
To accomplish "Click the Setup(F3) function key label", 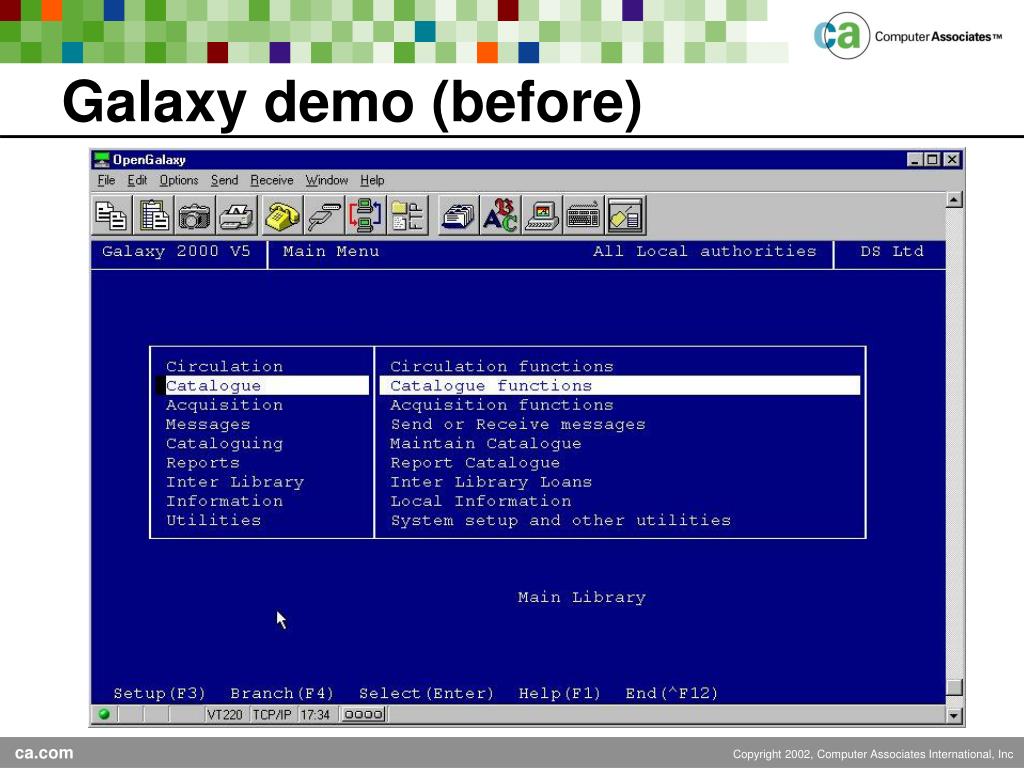I will (159, 694).
